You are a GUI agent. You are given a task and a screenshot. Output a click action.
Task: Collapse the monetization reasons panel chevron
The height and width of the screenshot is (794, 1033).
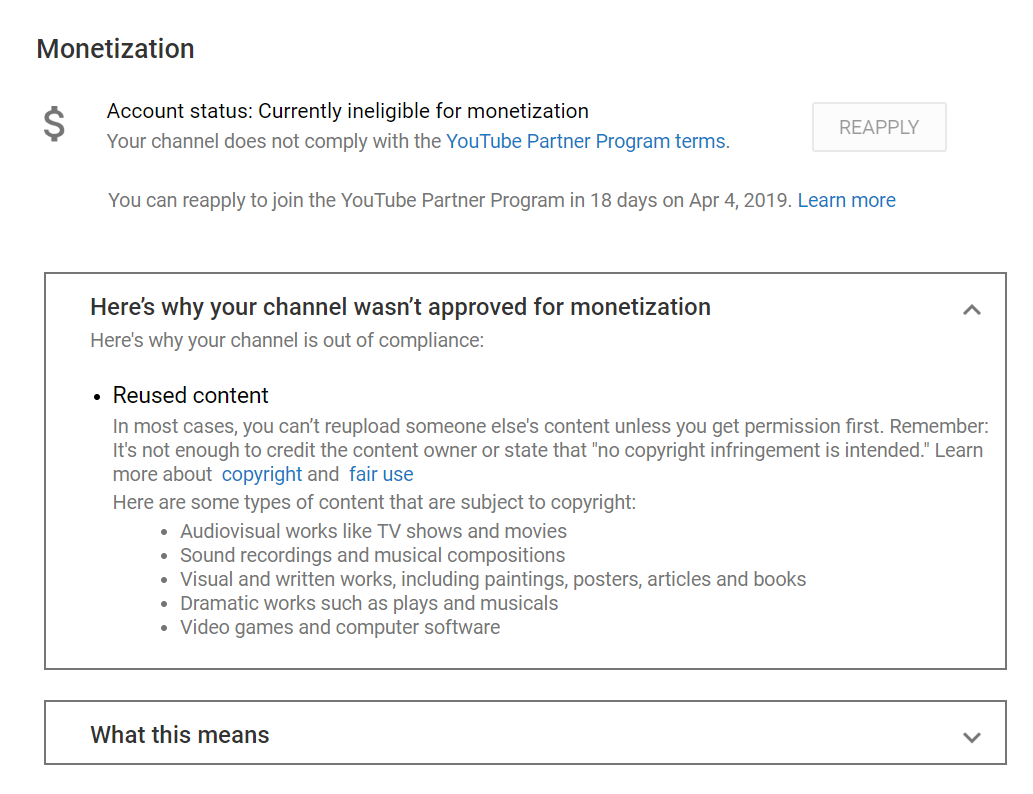click(972, 310)
